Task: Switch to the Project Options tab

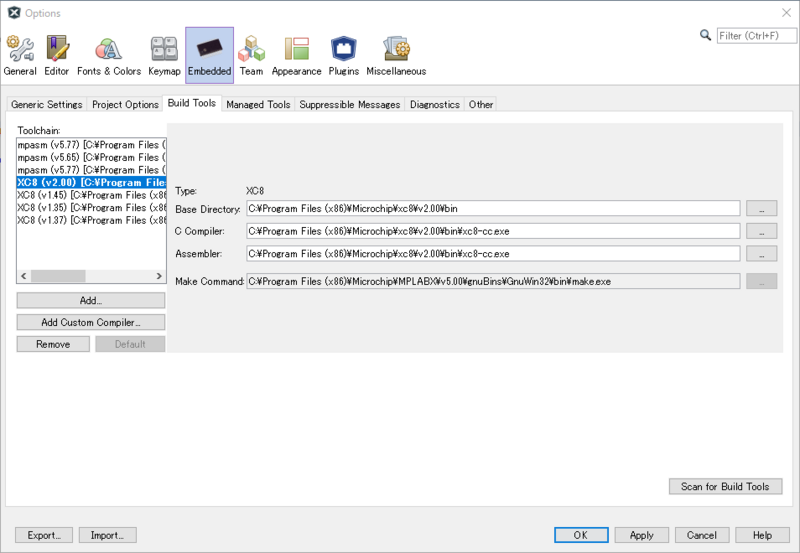Action: (125, 104)
